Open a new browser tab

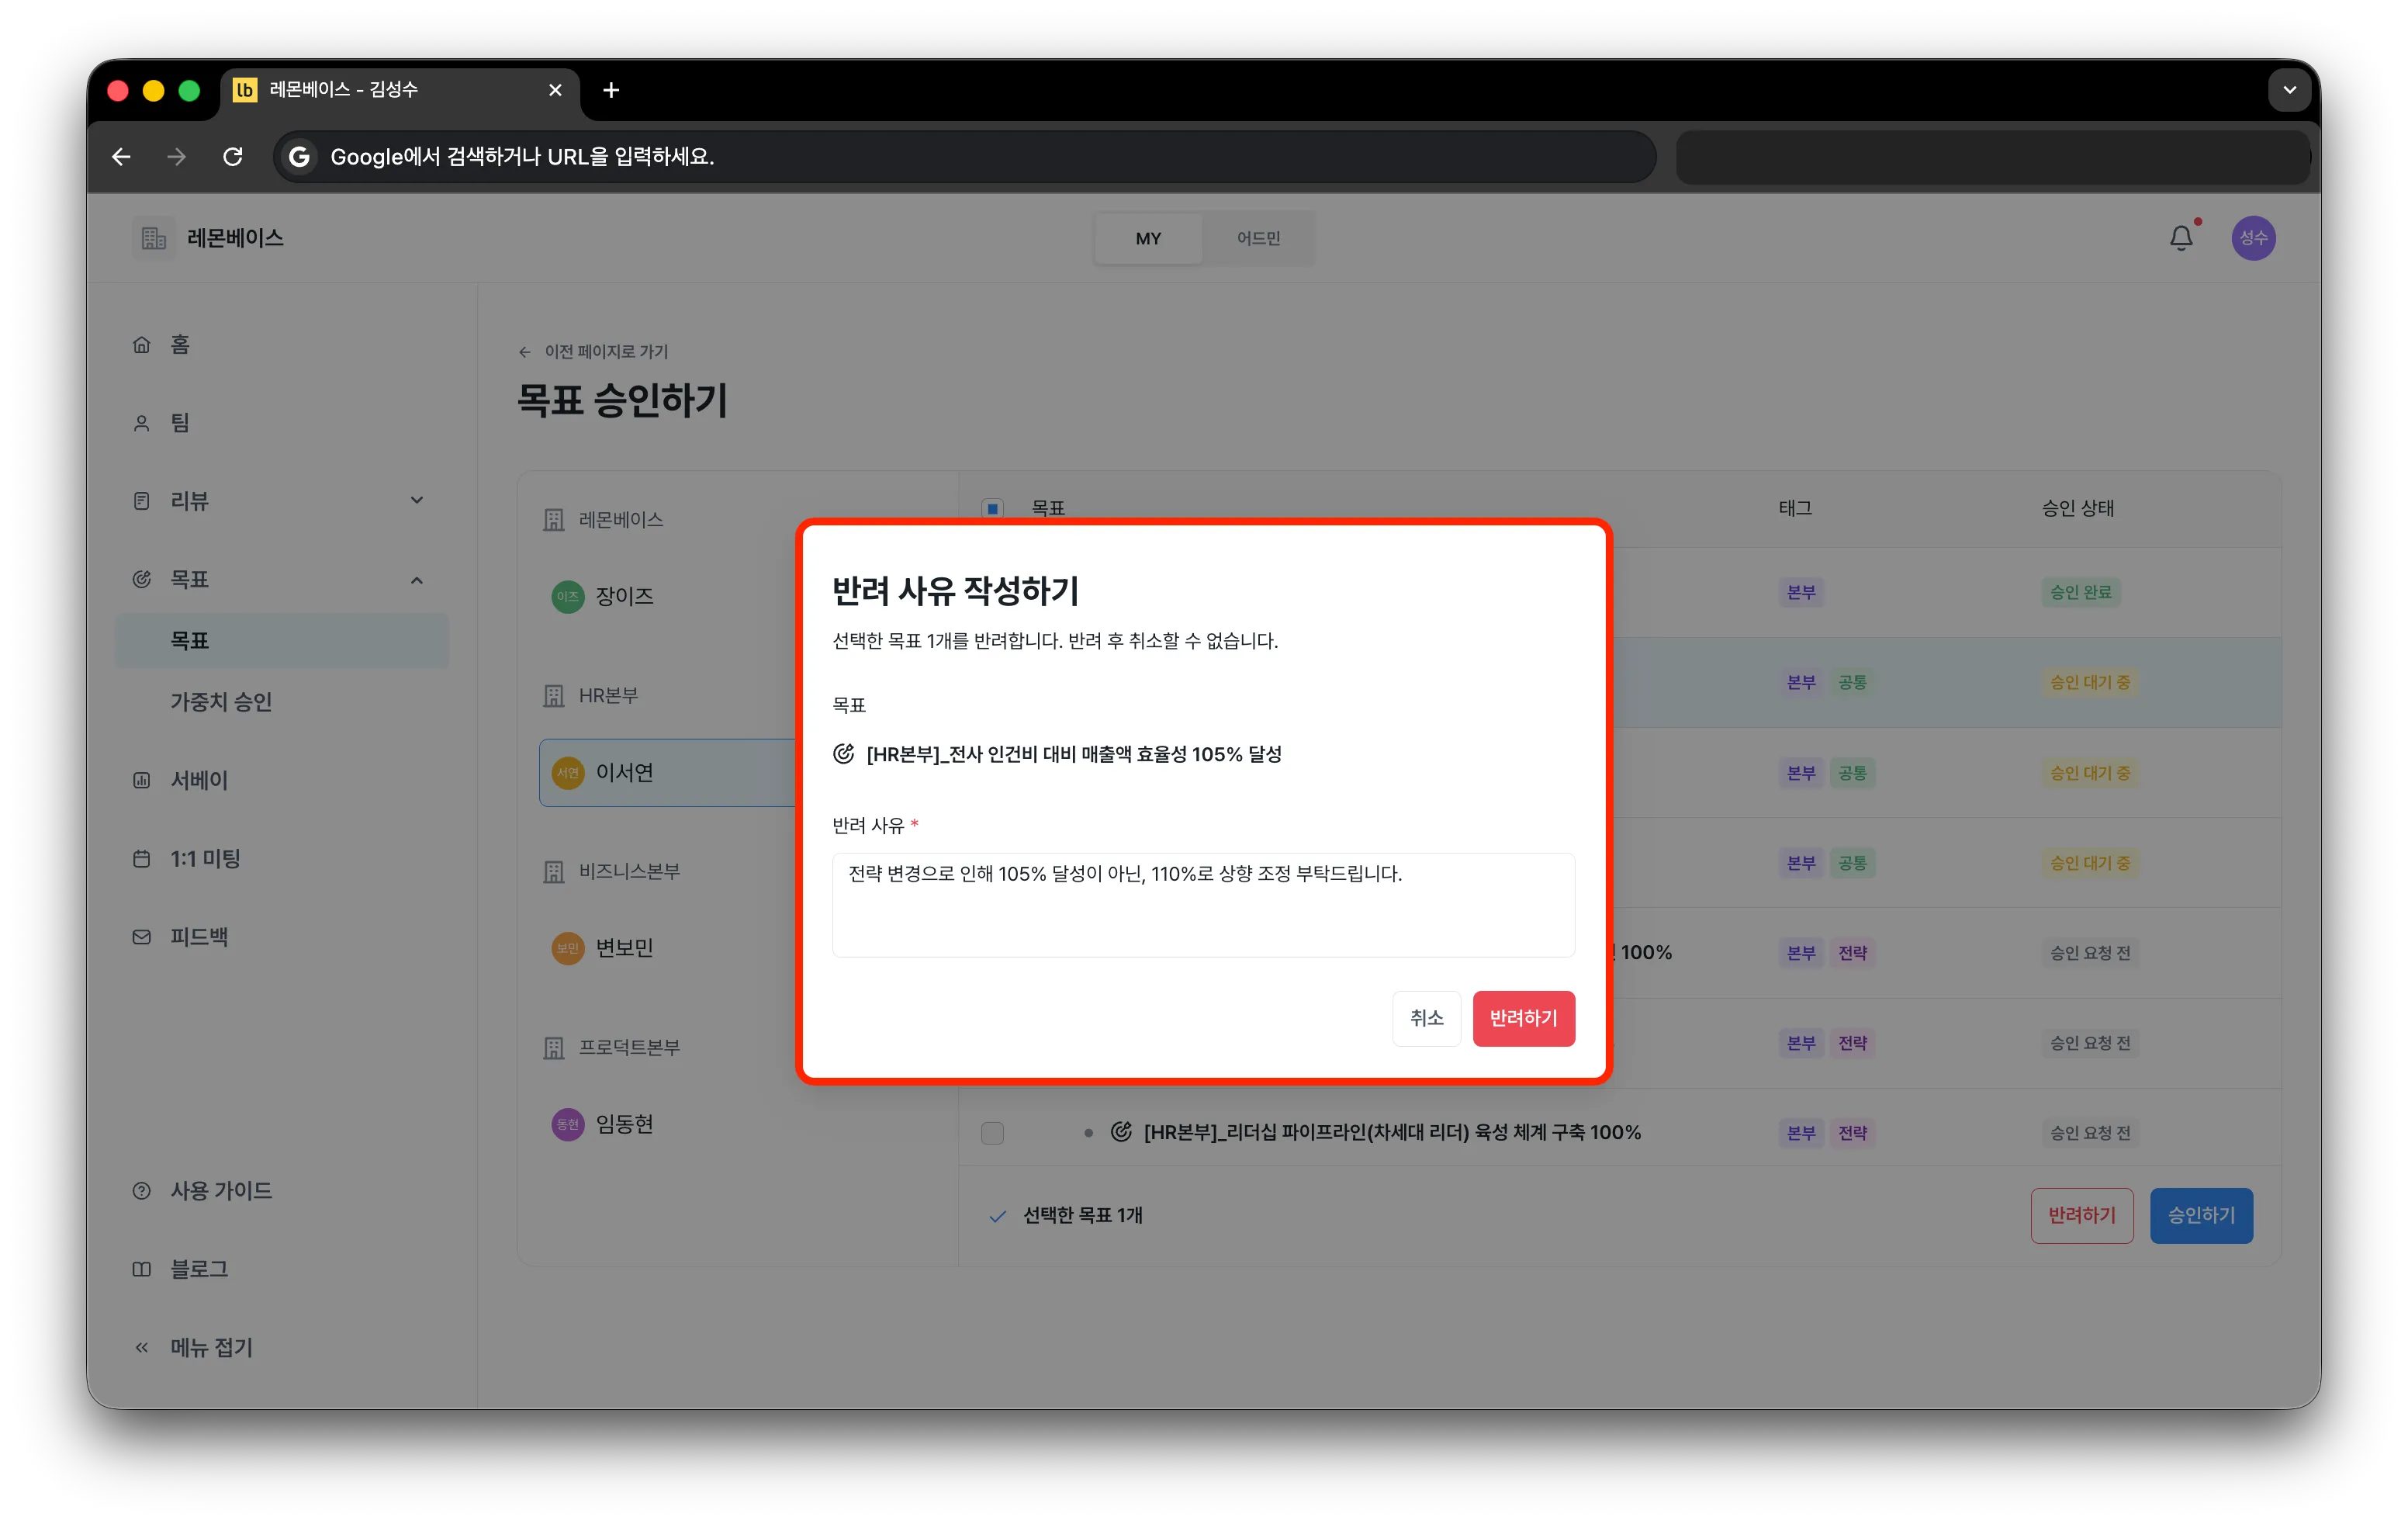pyautogui.click(x=611, y=90)
